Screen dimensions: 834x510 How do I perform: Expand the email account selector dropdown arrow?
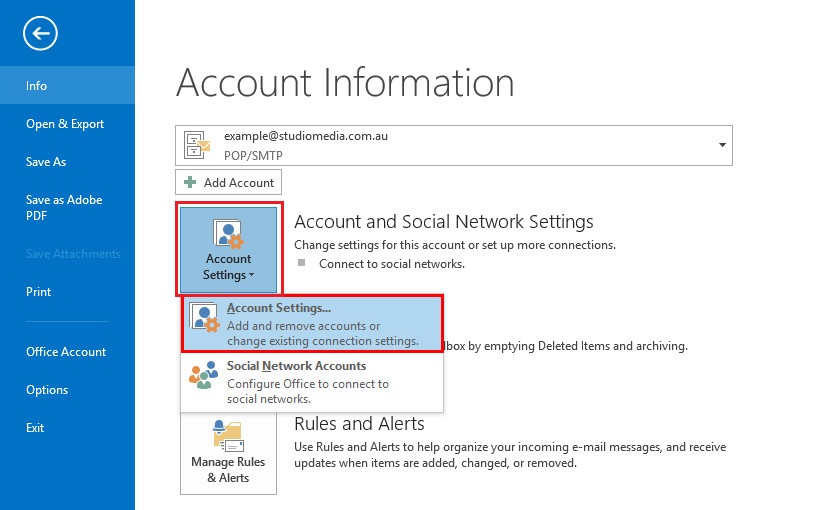(722, 145)
